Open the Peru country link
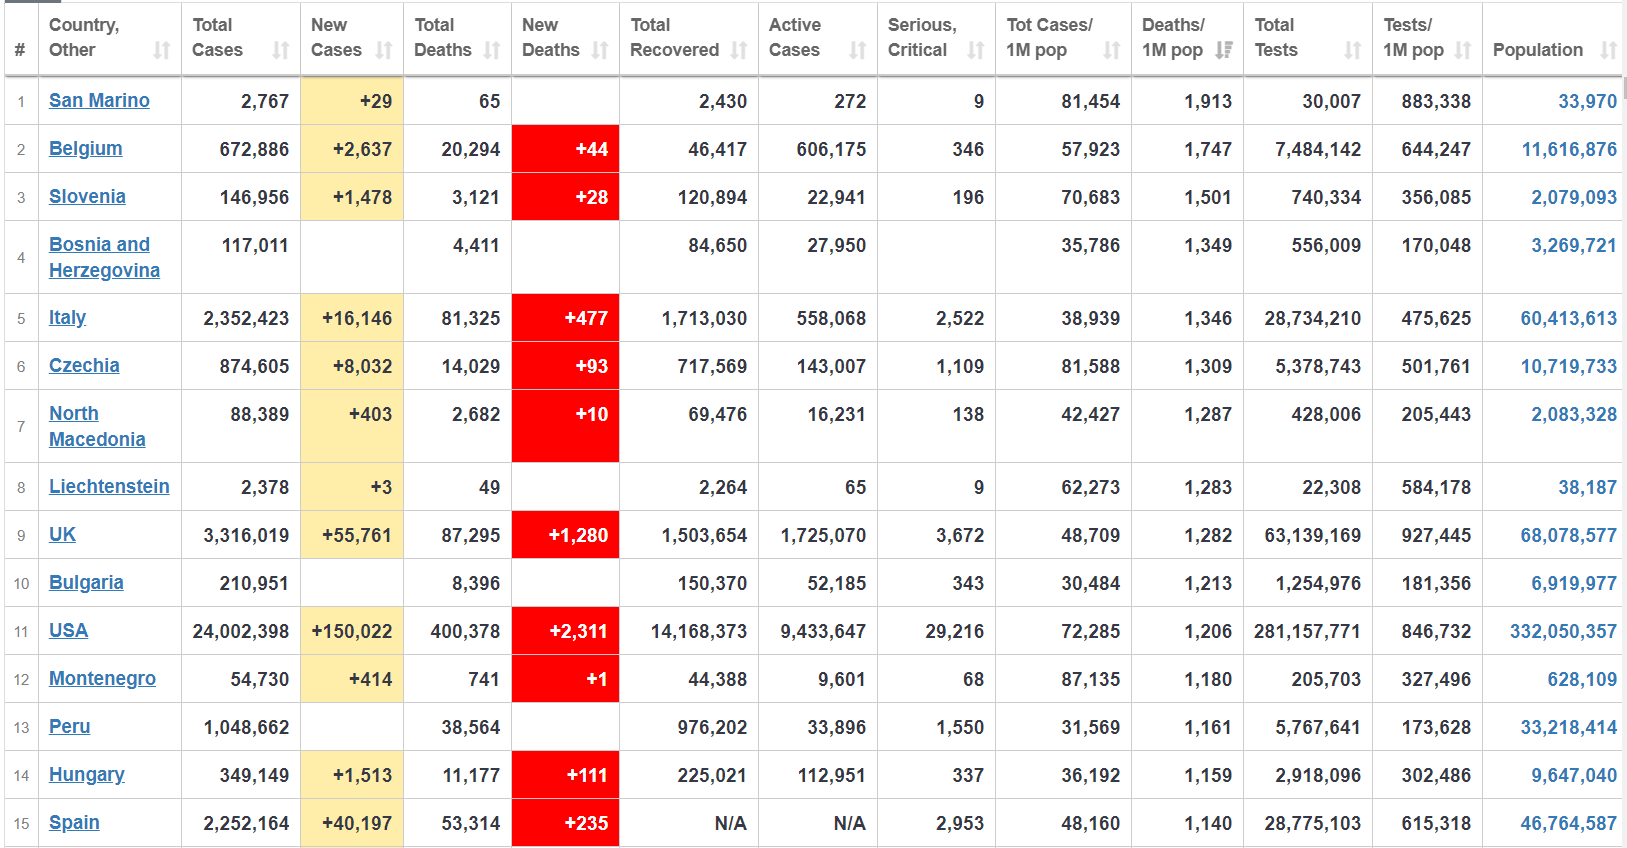This screenshot has width=1627, height=848. 69,726
